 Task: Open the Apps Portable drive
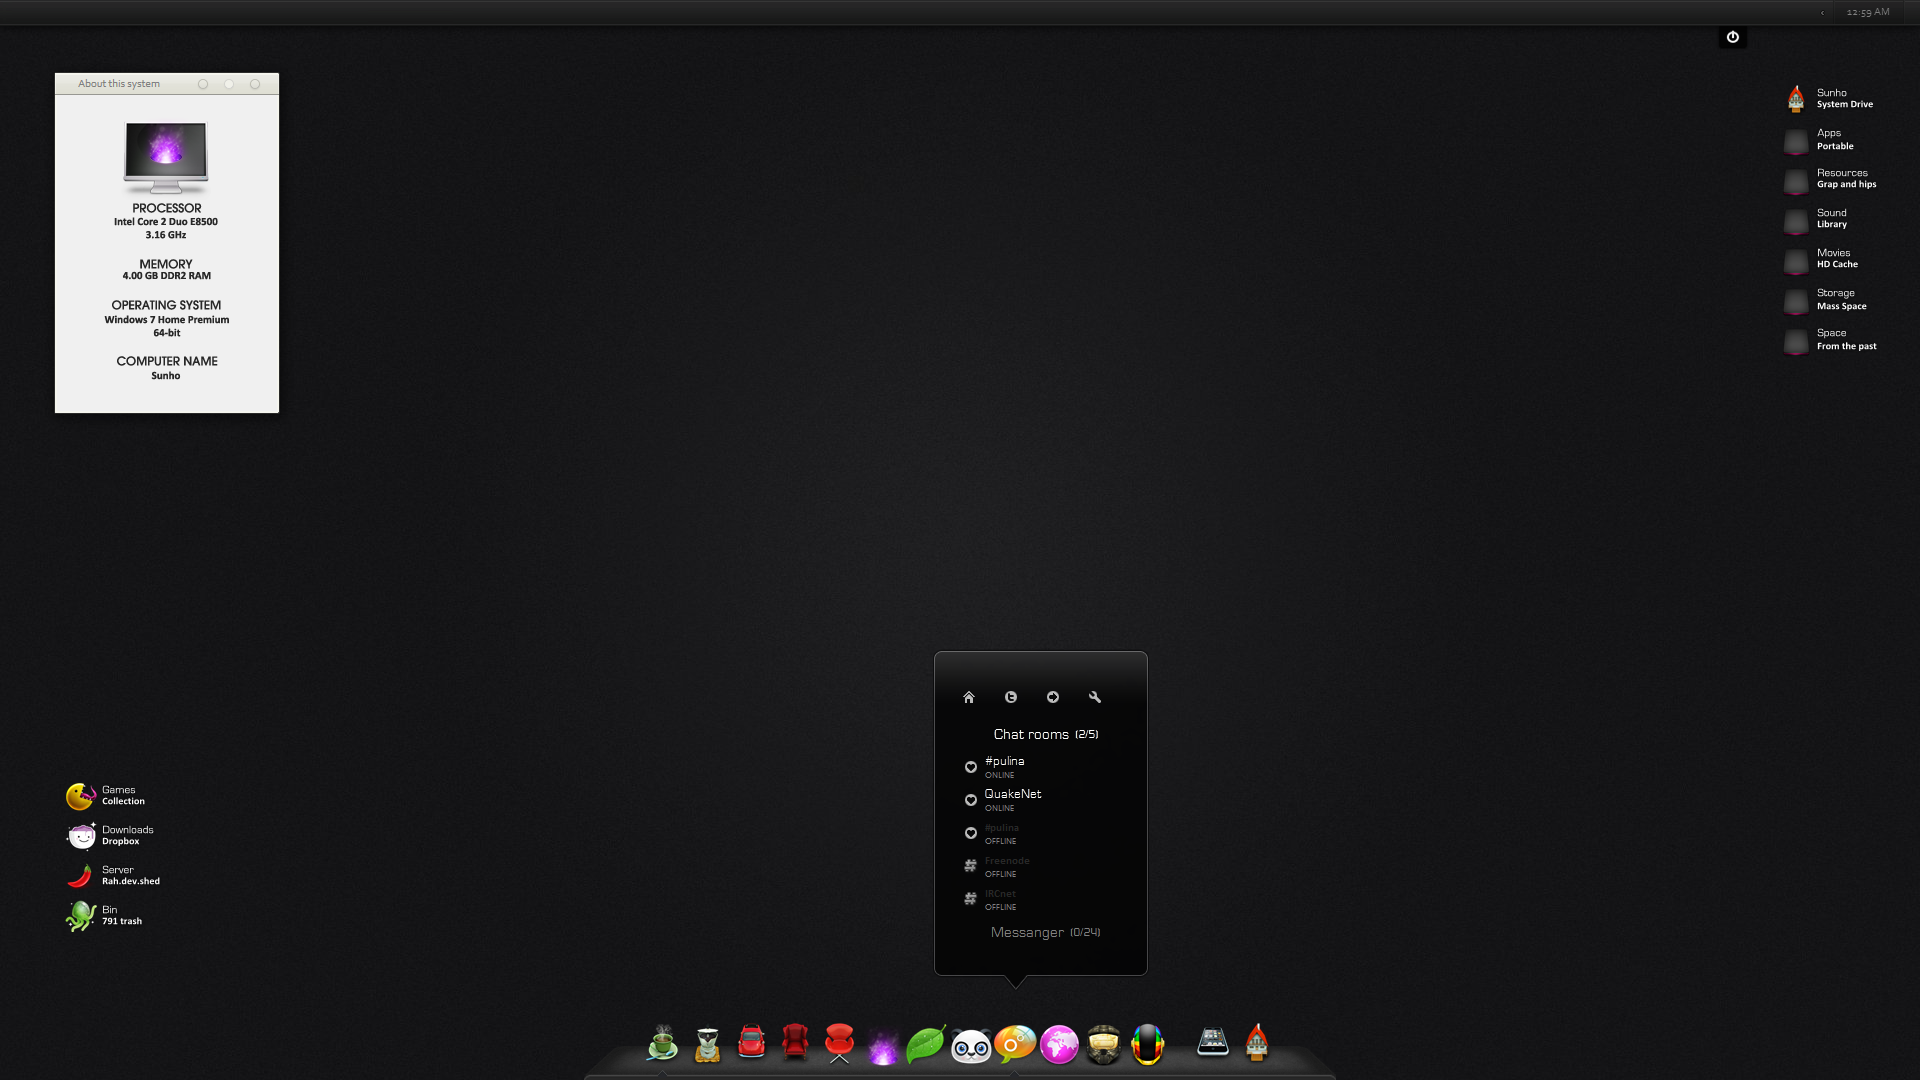[x=1796, y=141]
